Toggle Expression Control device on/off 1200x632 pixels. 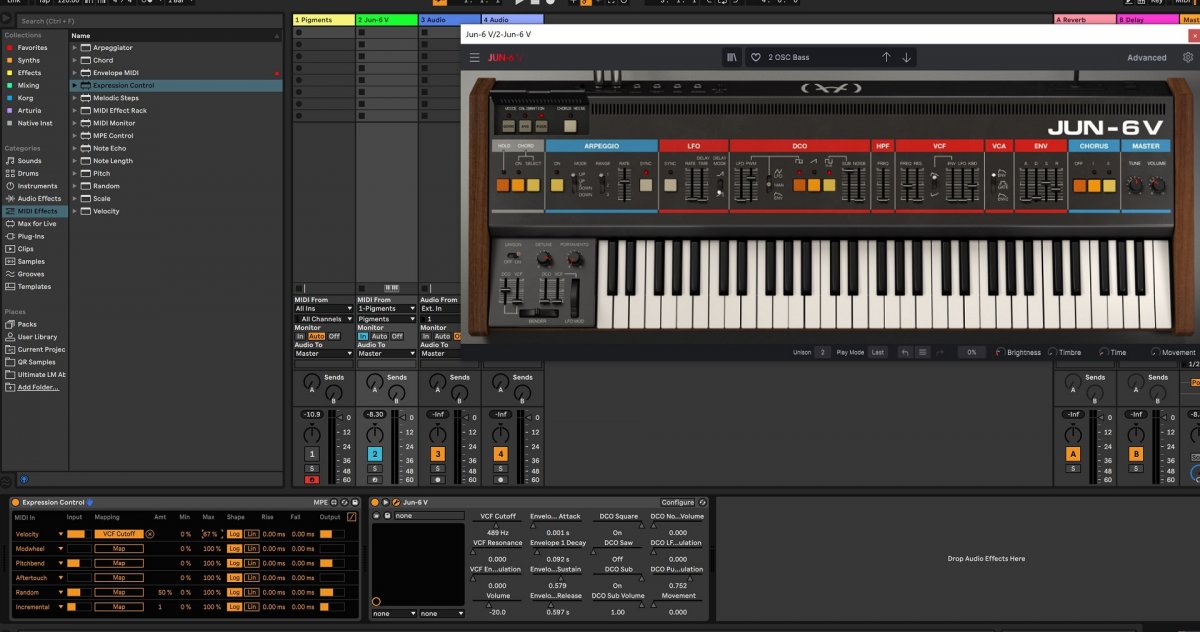pos(16,502)
